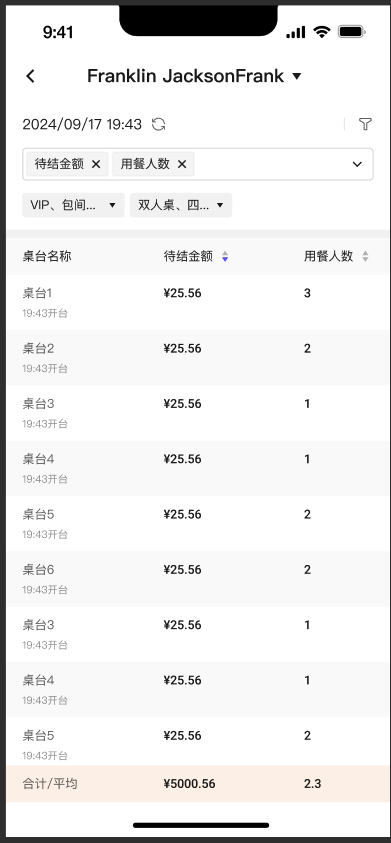This screenshot has width=391, height=843.
Task: Go back using the left chevron arrow
Action: (x=30, y=76)
